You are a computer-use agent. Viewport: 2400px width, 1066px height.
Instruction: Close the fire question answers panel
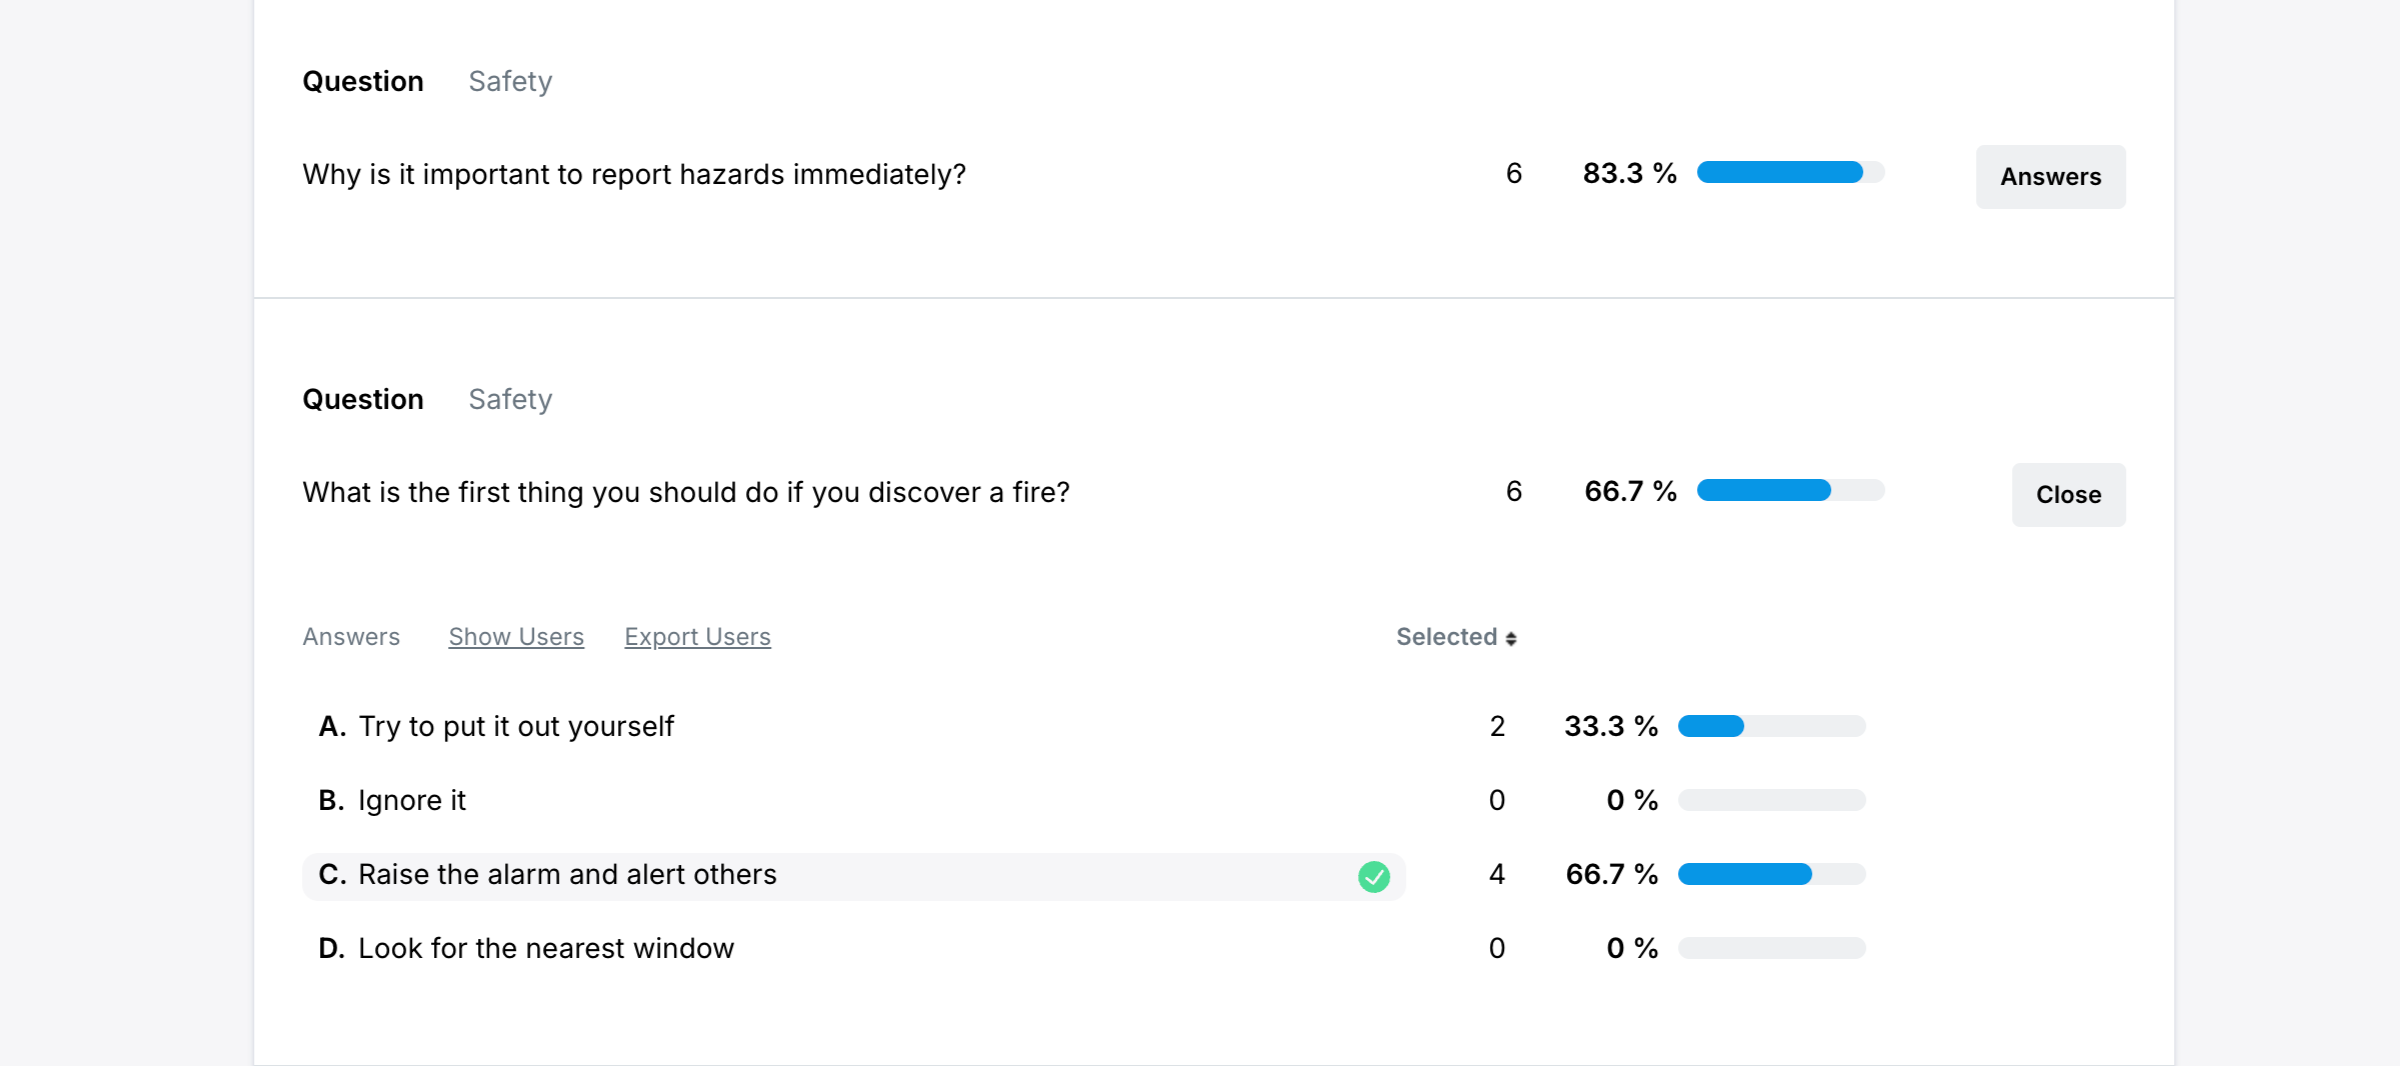(x=2068, y=495)
